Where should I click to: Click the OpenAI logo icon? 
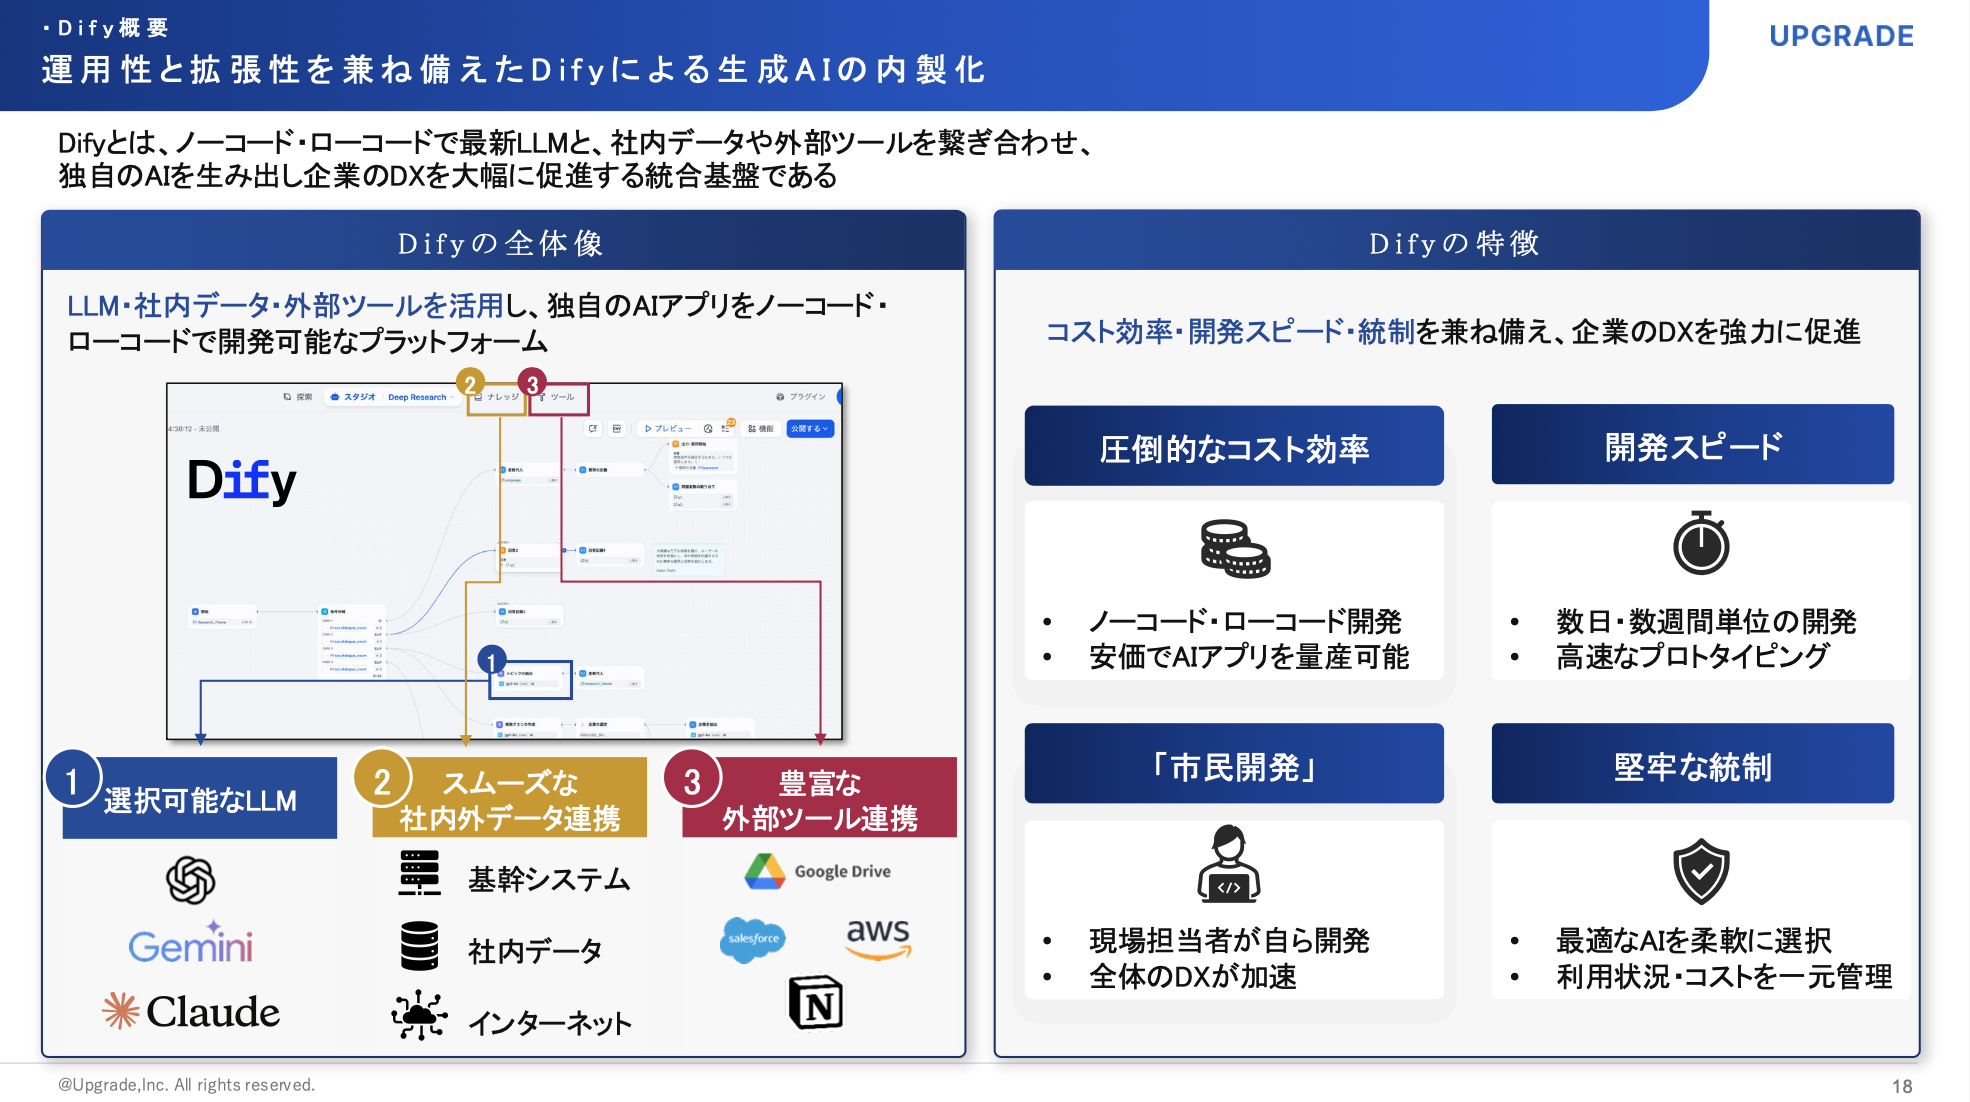[x=190, y=880]
